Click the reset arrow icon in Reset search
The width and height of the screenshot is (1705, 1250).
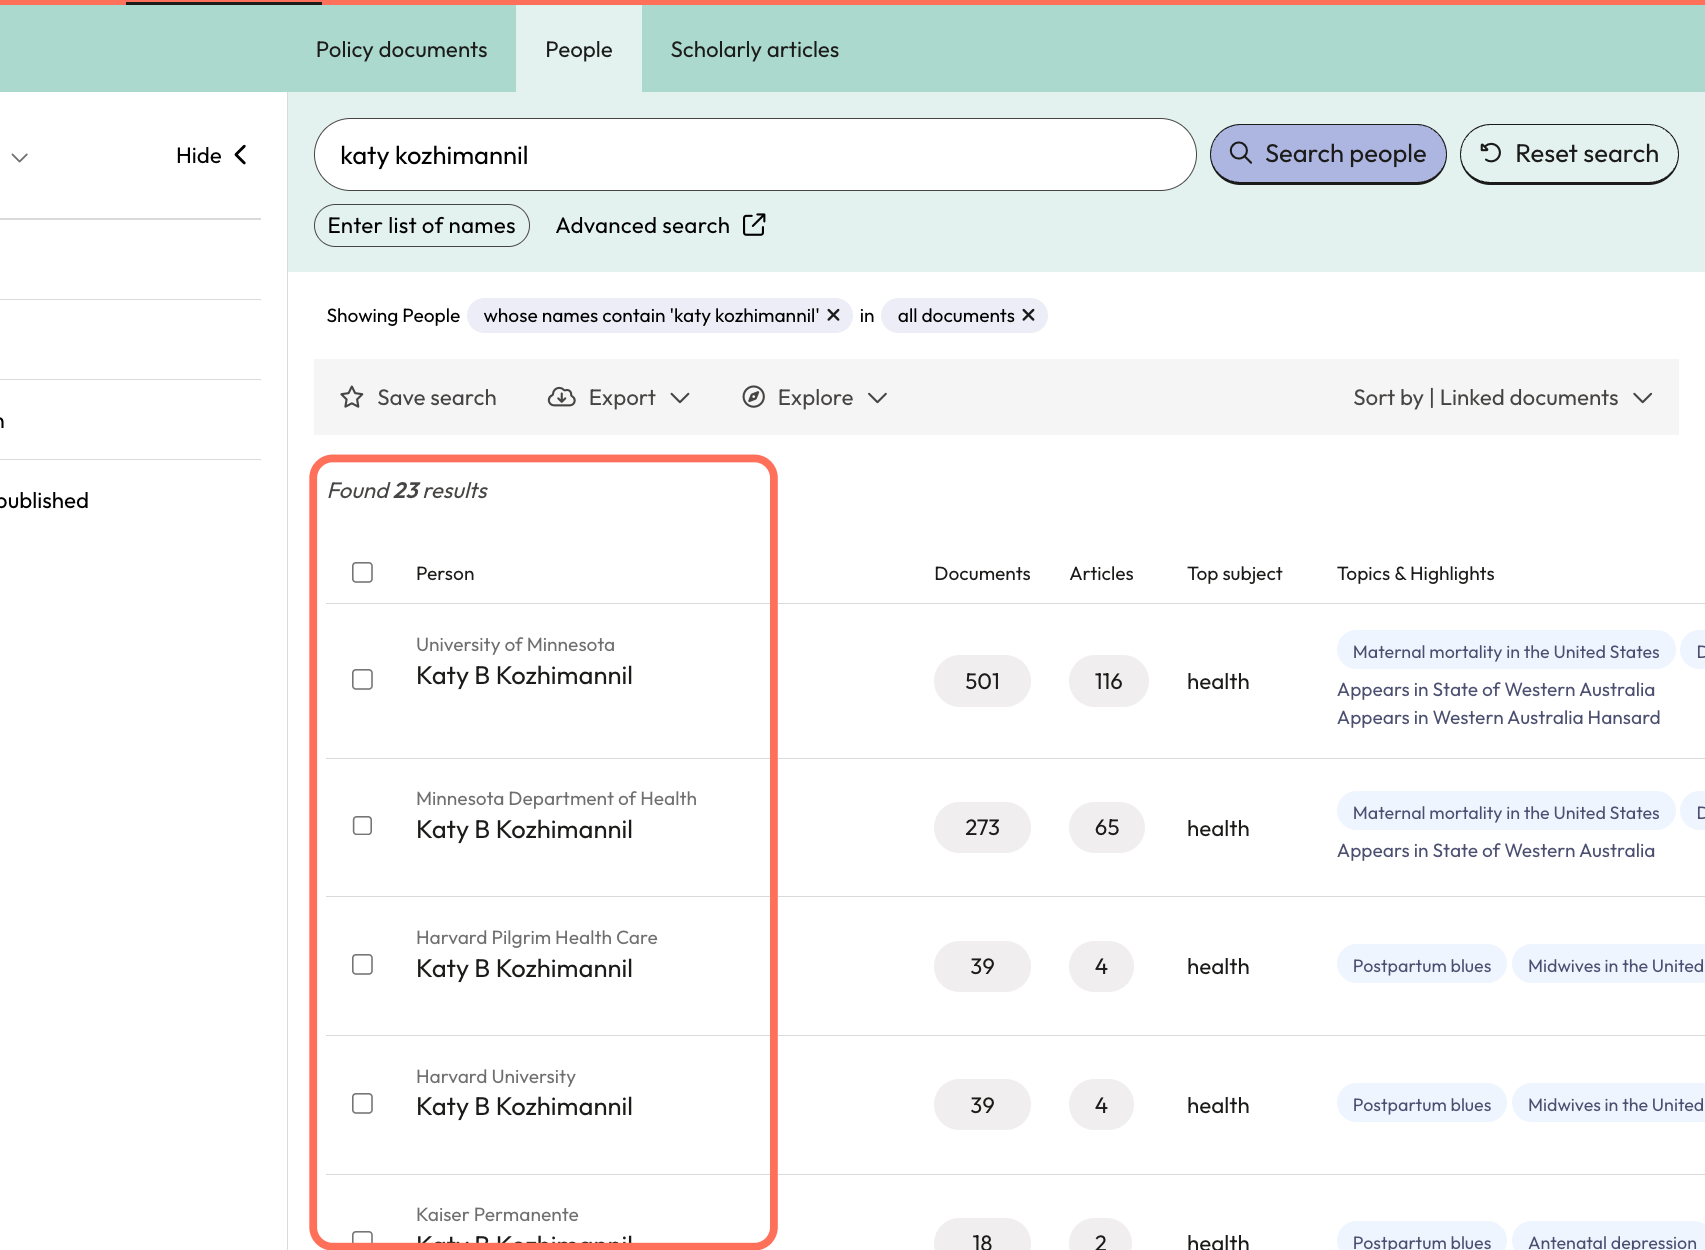1491,153
